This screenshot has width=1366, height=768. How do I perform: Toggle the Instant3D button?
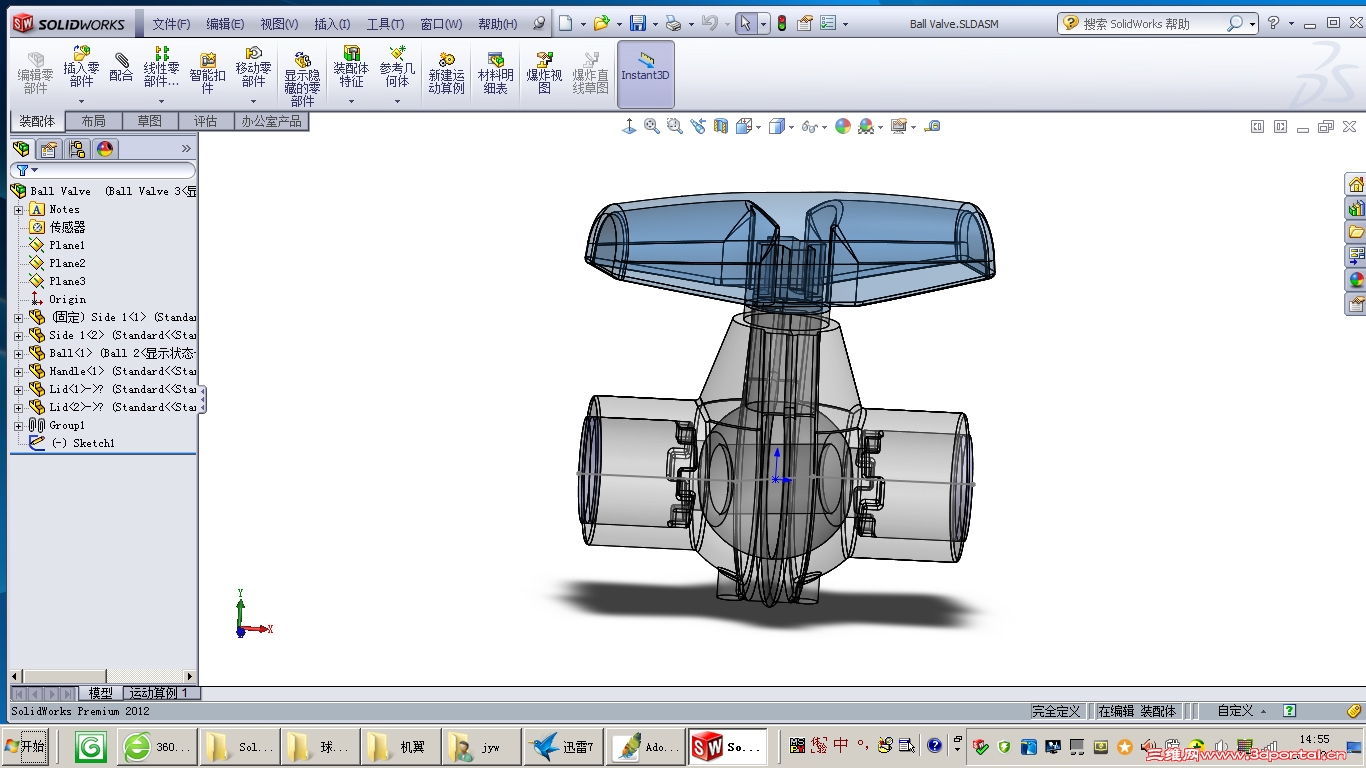point(645,74)
